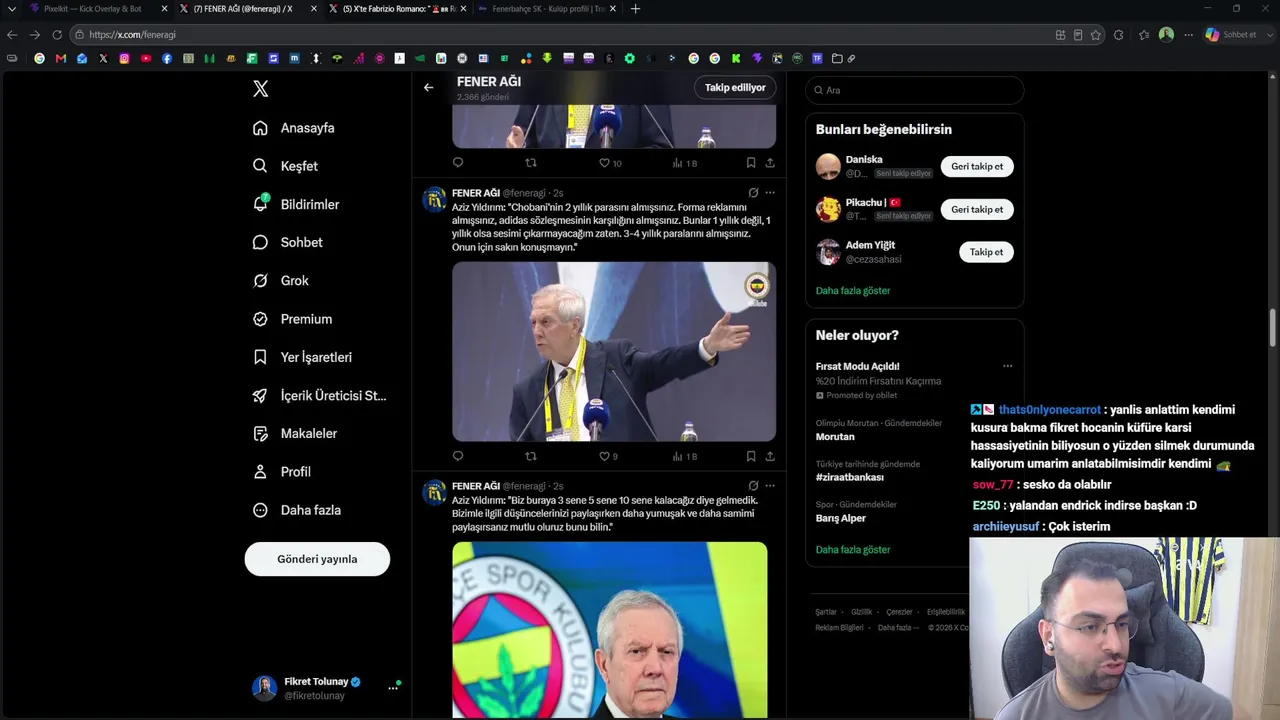The image size is (1280, 720).
Task: Open Grok for the 'Biz buraya 3 sene' post
Action: (753, 486)
